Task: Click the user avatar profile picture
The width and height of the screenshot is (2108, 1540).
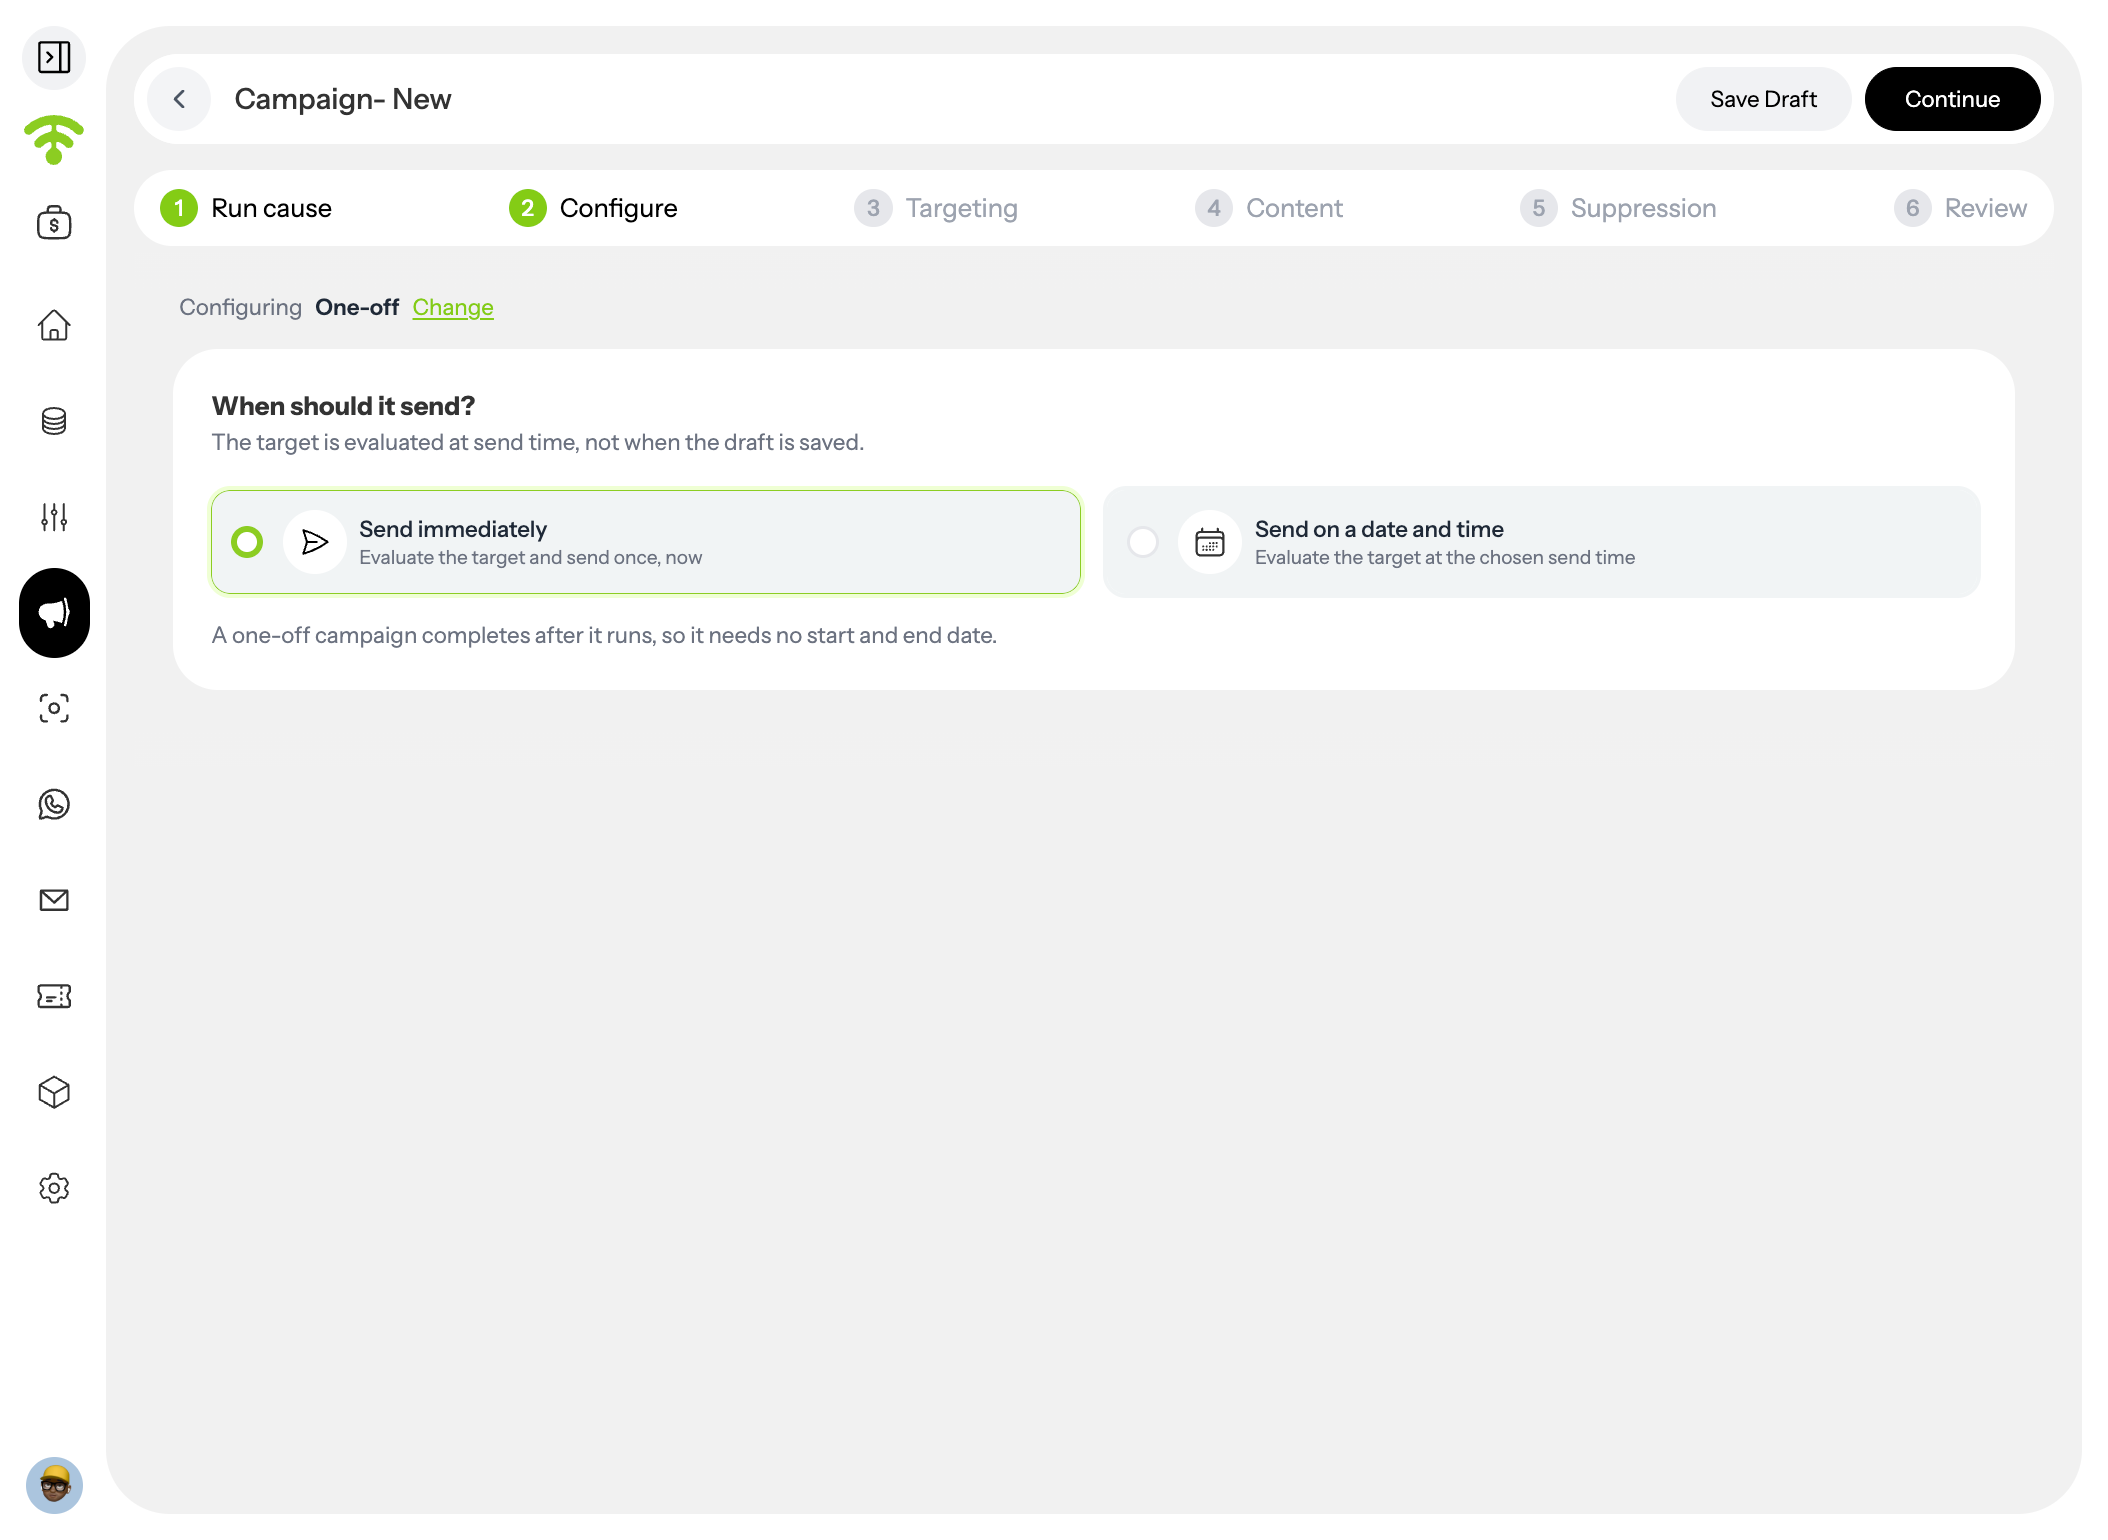Action: (54, 1485)
